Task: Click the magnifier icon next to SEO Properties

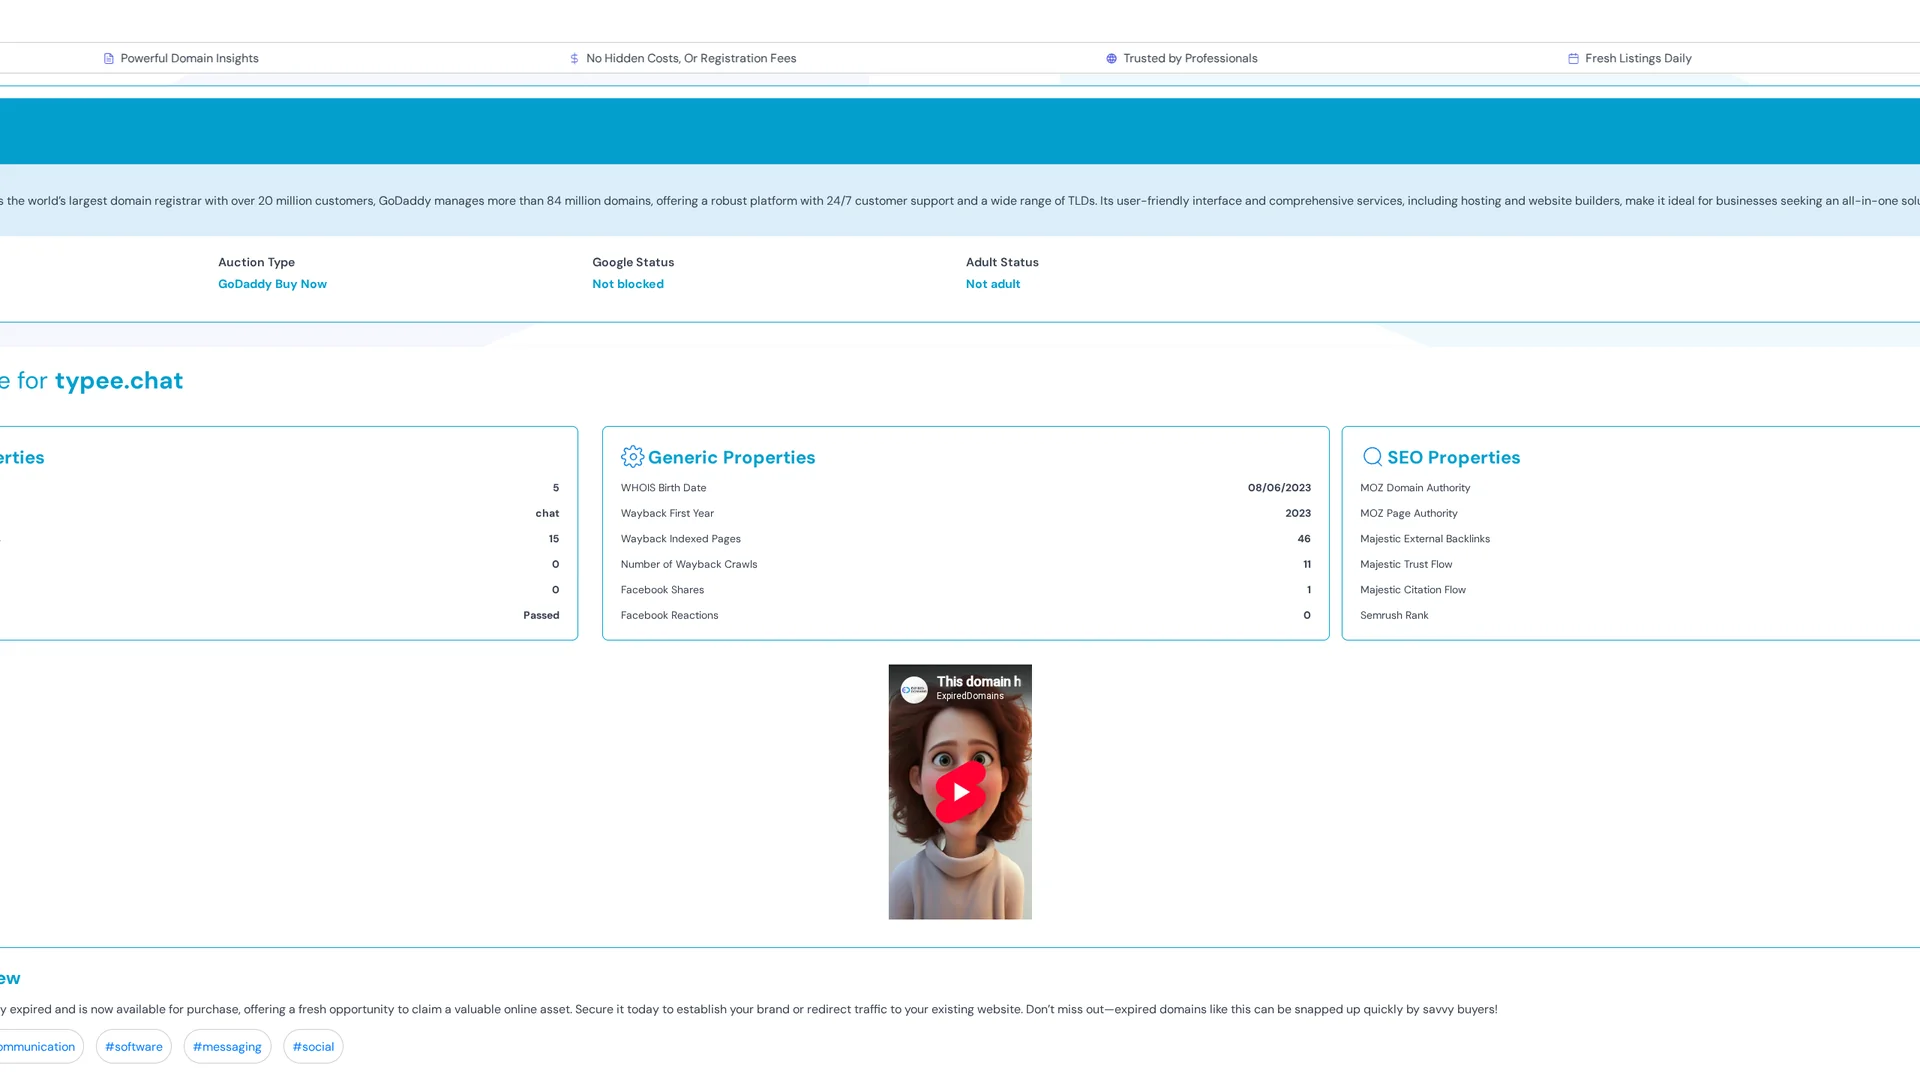Action: 1372,457
